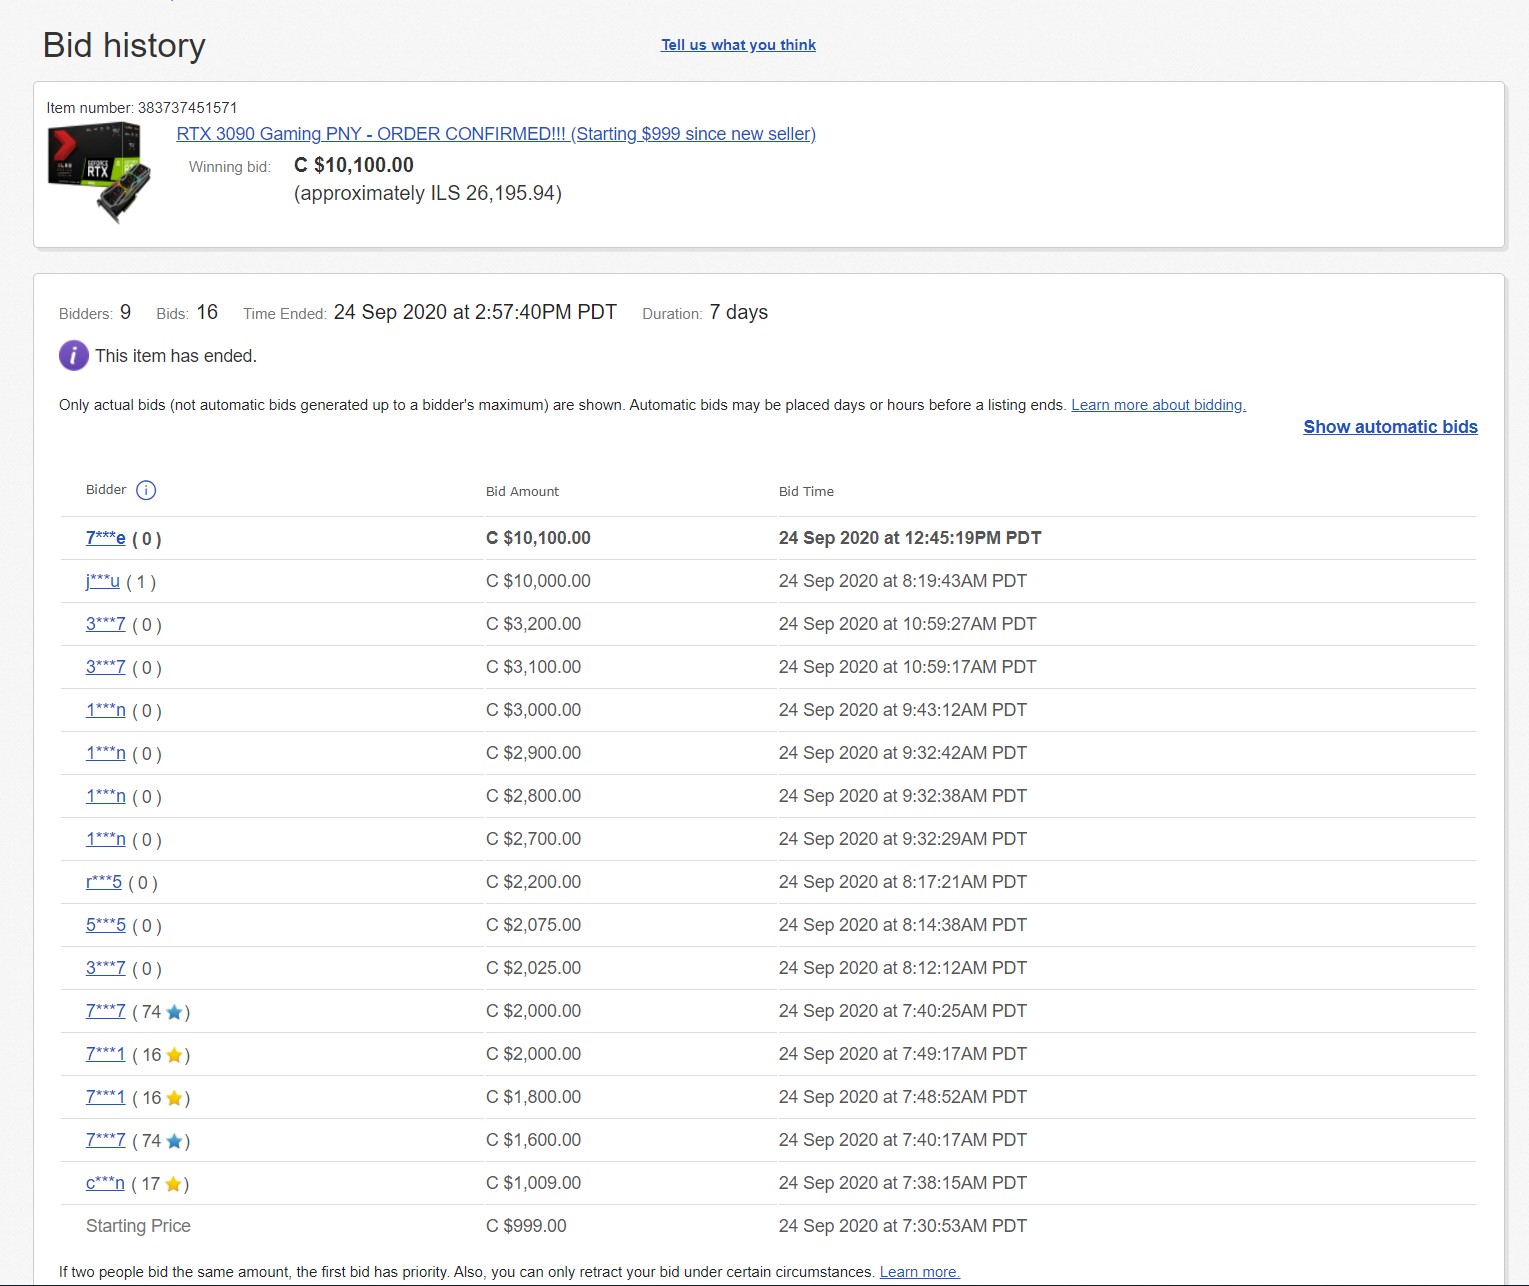Click the C $10,000.00 bid amount
Screen dimensions: 1529x1286
pos(538,581)
